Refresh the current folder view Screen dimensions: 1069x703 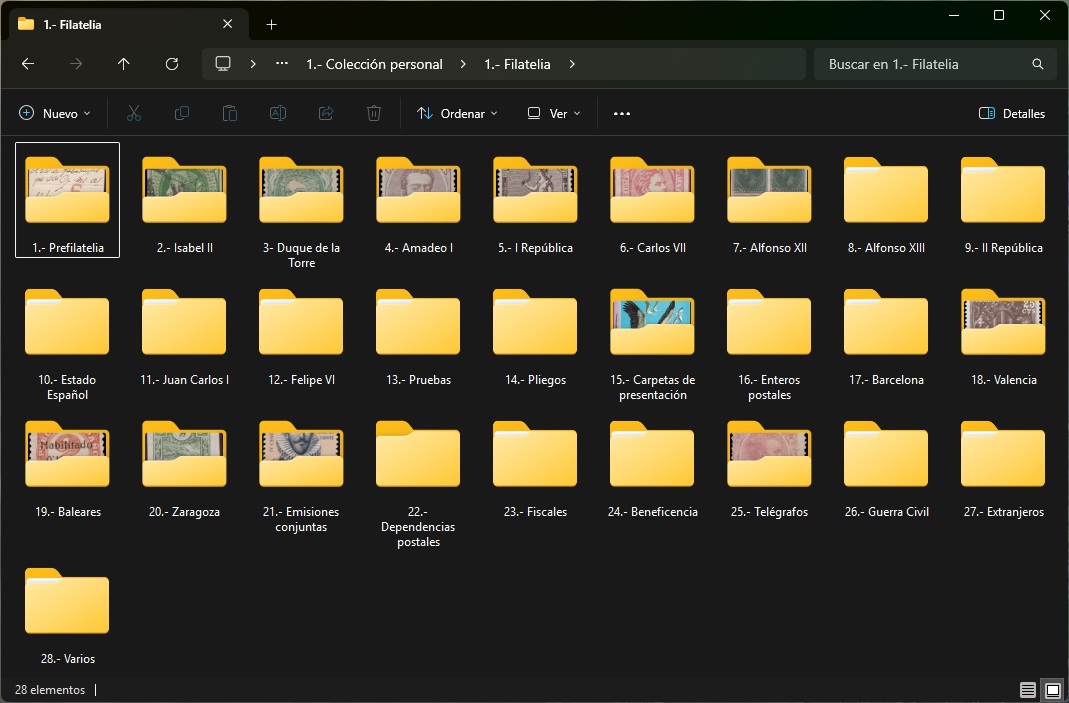click(x=172, y=64)
